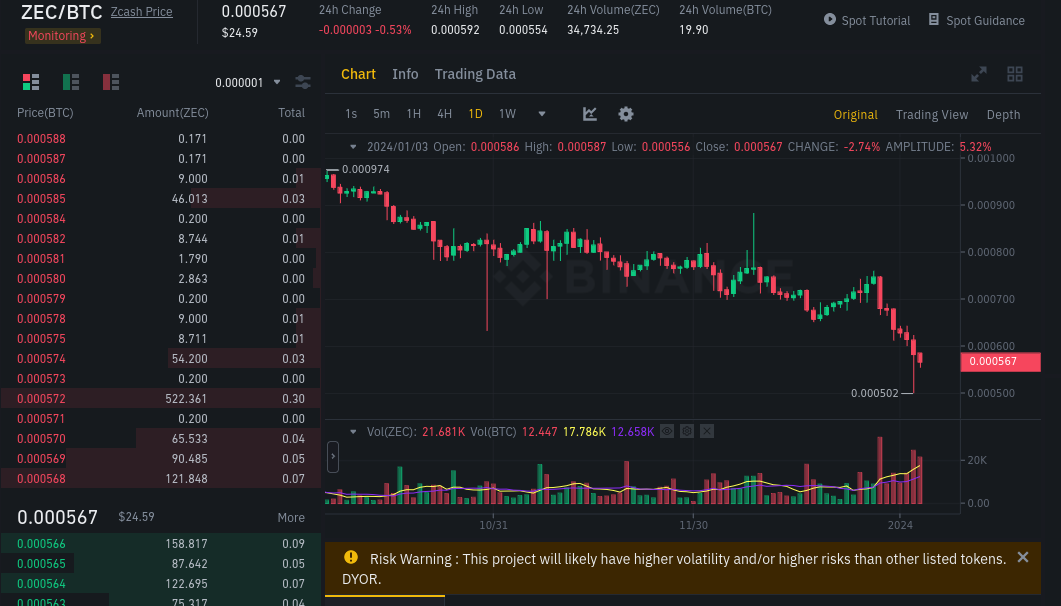Show only sell orders in the order book
1061x606 pixels.
click(111, 82)
